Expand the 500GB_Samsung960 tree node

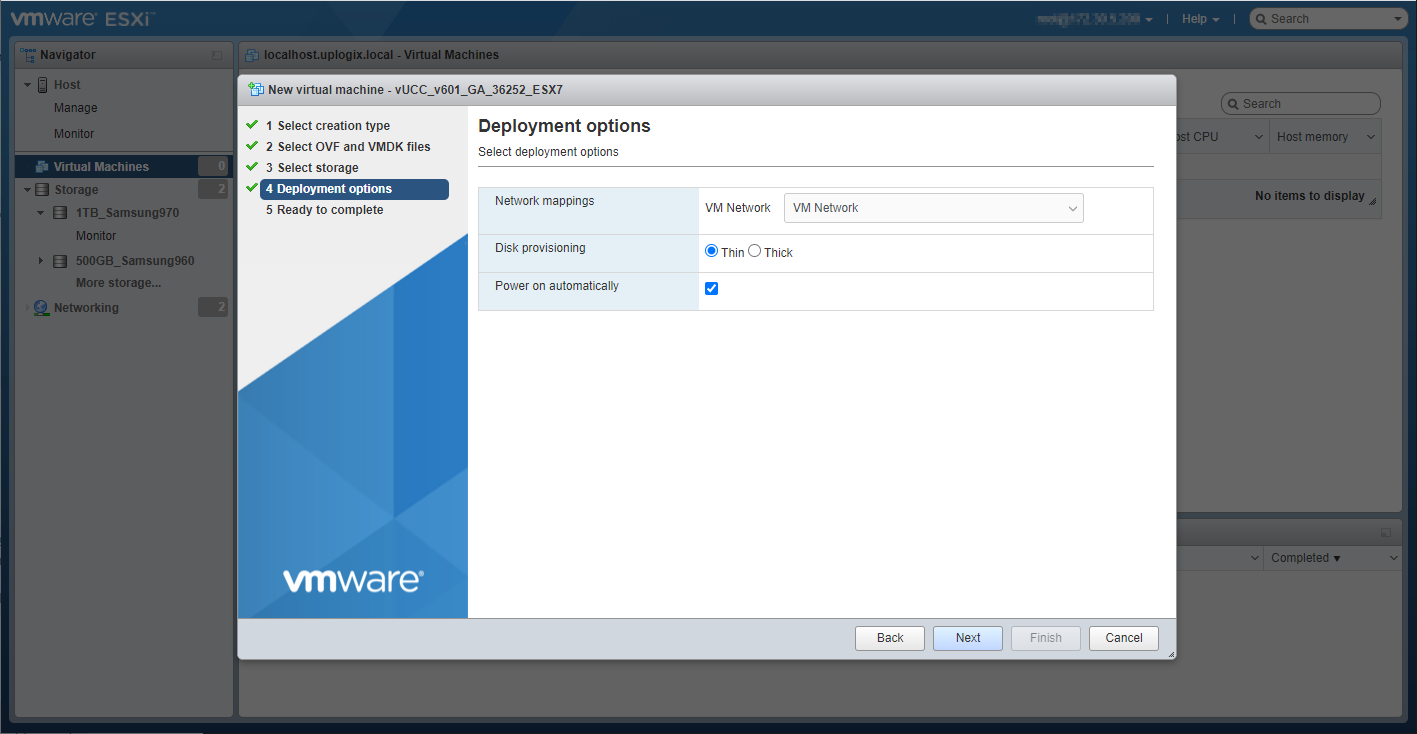[x=41, y=261]
